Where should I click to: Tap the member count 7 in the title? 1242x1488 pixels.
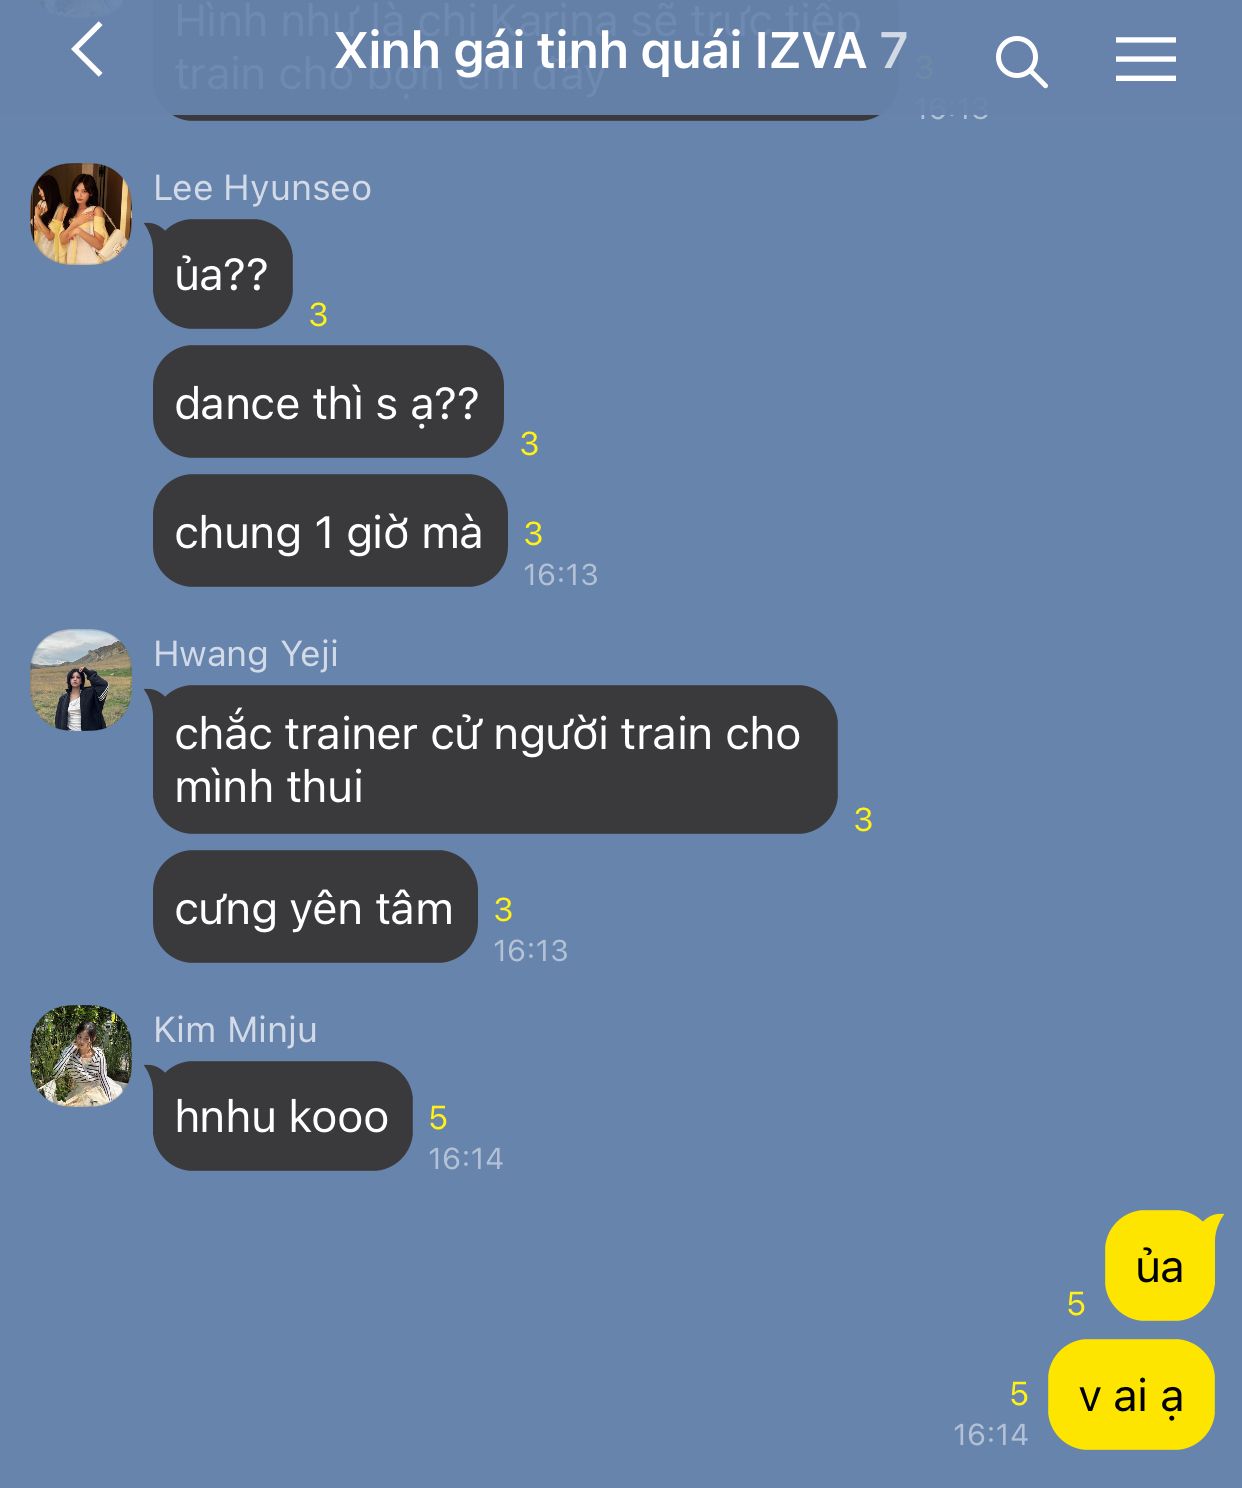pyautogui.click(x=893, y=51)
